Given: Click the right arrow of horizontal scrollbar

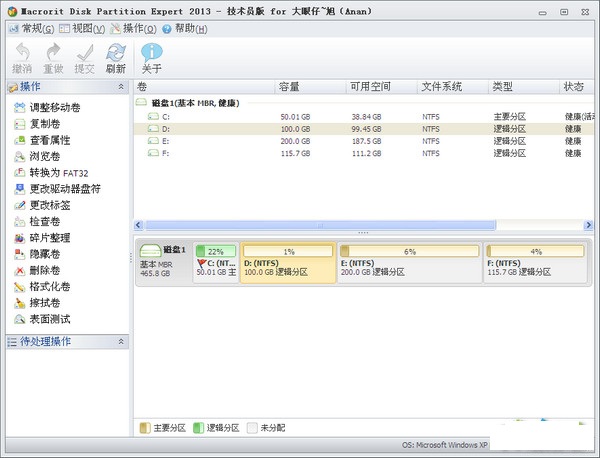Looking at the screenshot, I should [x=589, y=225].
